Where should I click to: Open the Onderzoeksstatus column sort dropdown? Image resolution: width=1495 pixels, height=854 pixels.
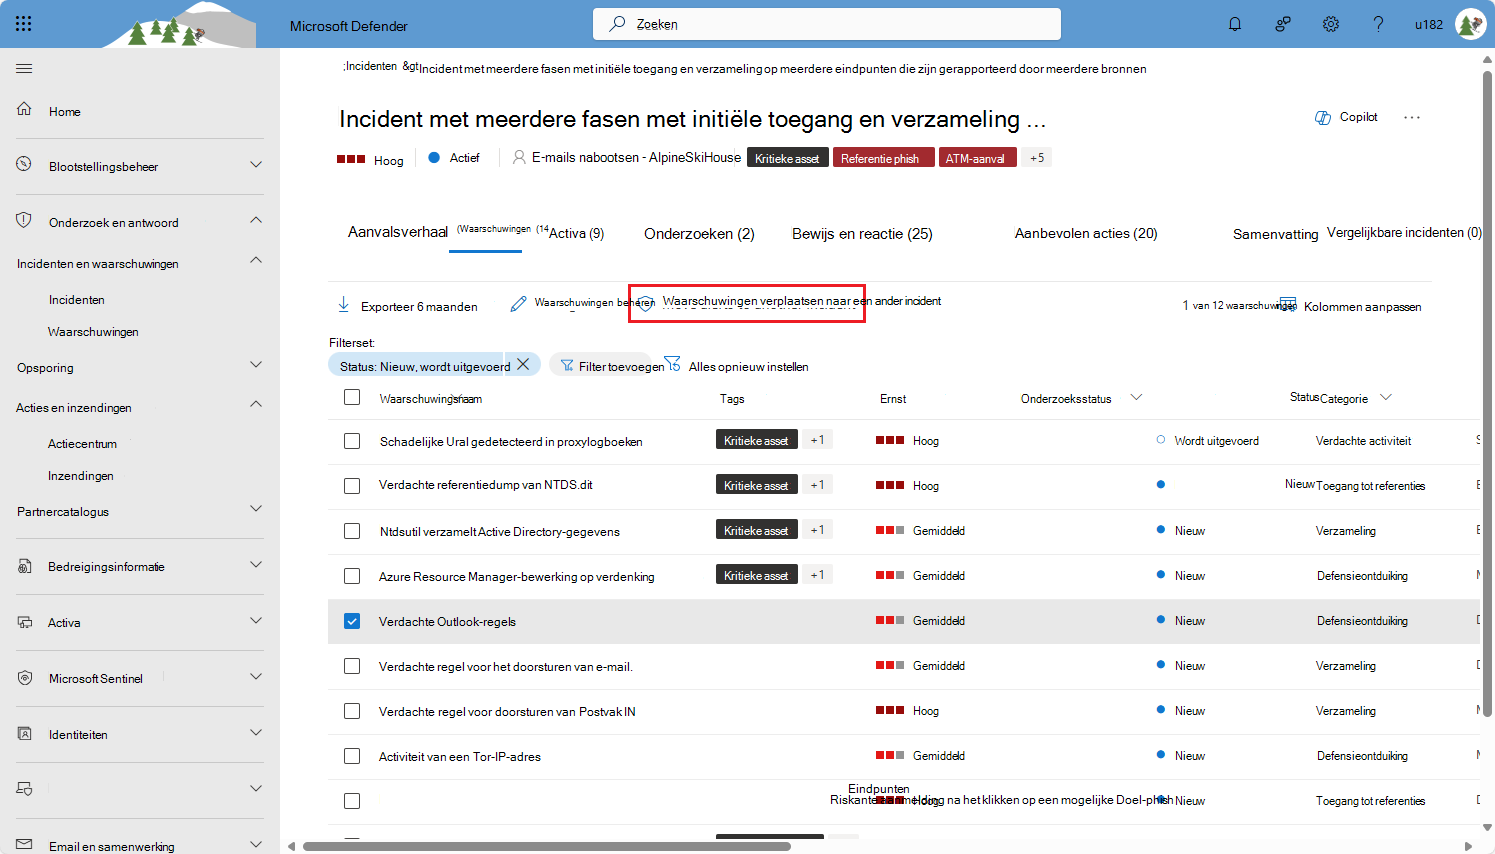1136,397
